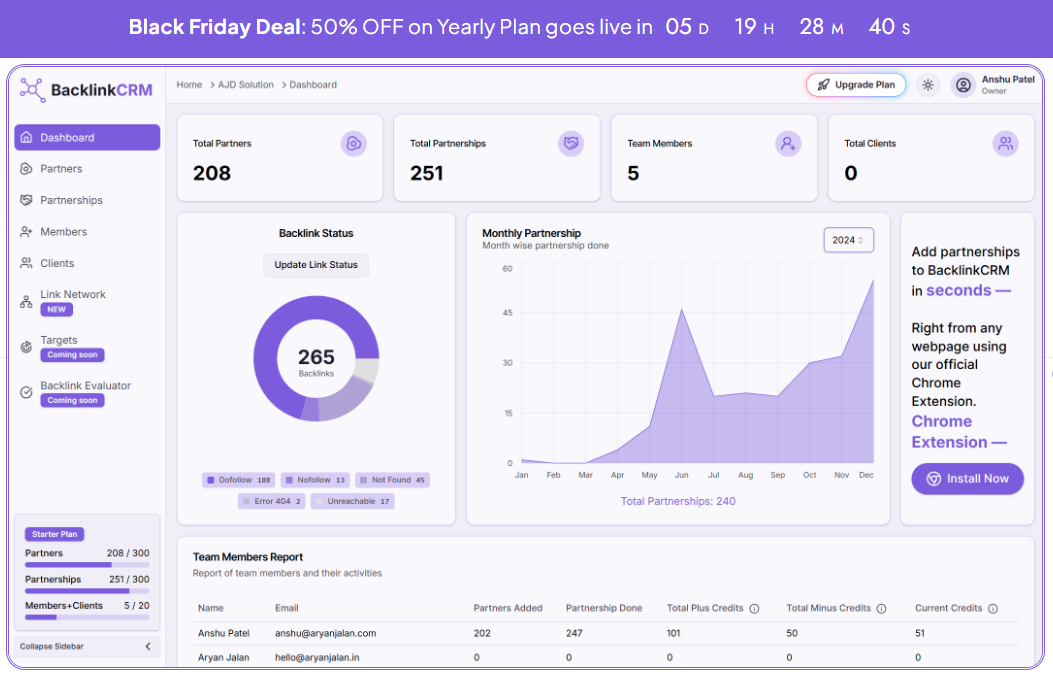Screen dimensions: 1053x681
Task: Click the Upgrade Plan button
Action: (855, 85)
